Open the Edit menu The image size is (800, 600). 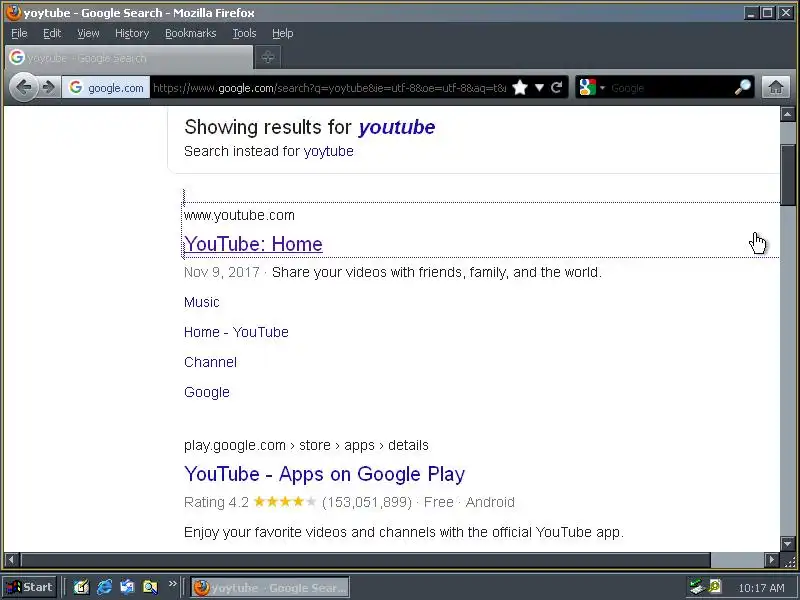[x=52, y=33]
